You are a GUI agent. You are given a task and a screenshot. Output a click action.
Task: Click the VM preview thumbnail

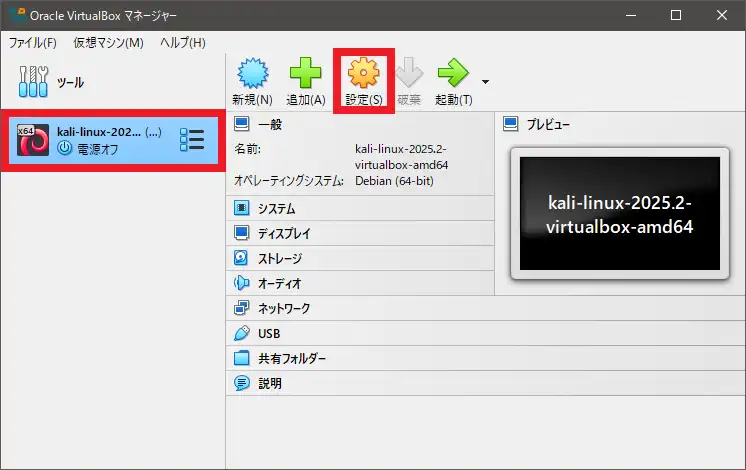(x=620, y=213)
